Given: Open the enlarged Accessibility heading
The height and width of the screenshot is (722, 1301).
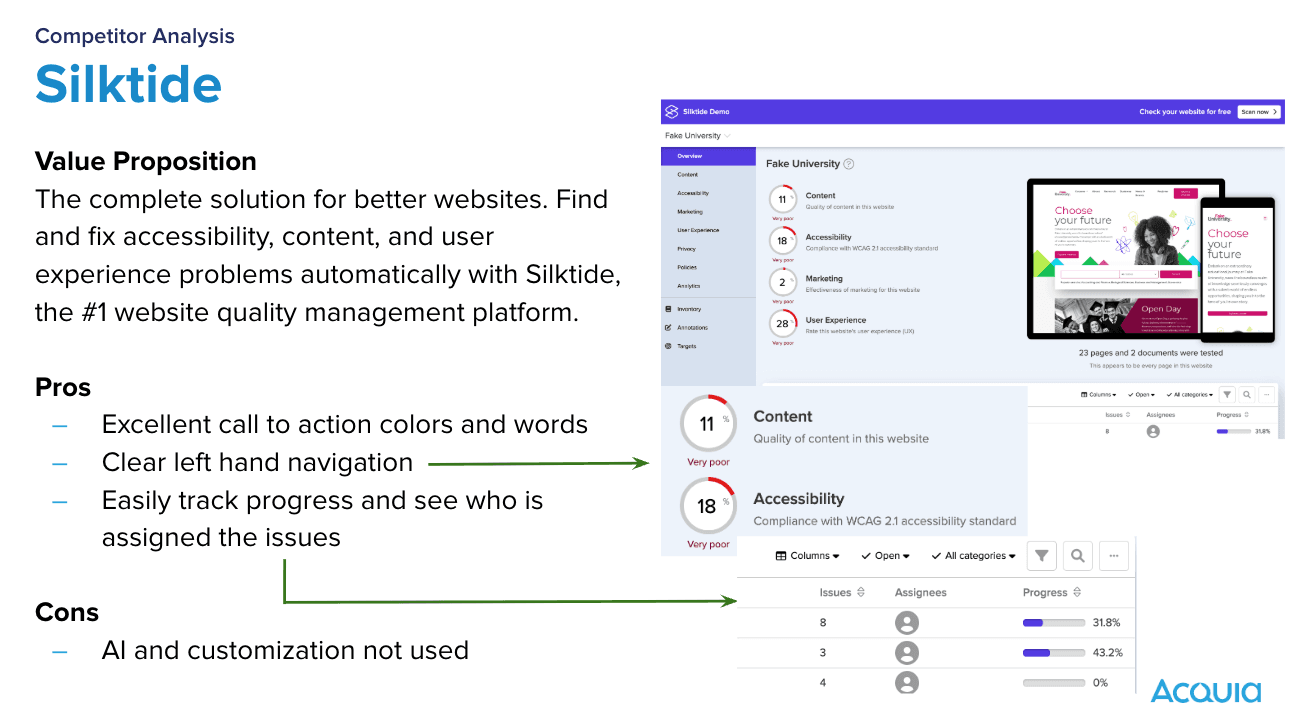Looking at the screenshot, I should pos(798,499).
